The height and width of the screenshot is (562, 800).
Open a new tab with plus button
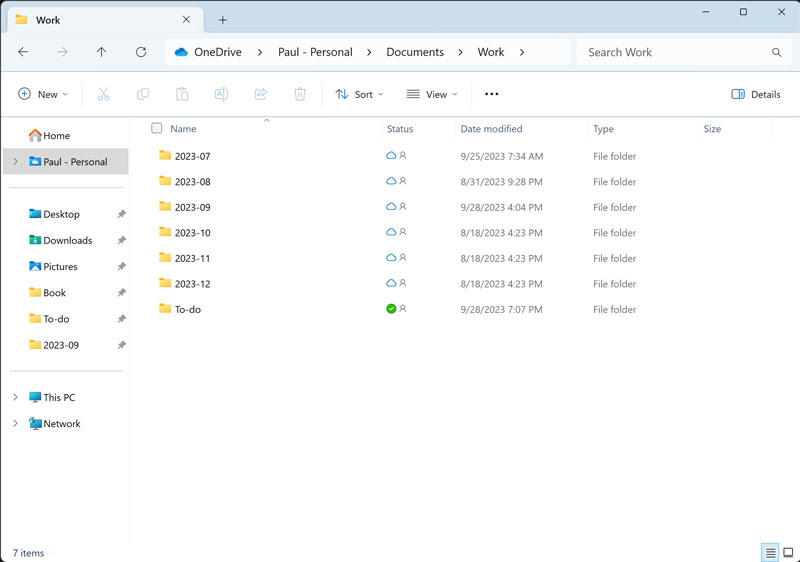point(223,20)
